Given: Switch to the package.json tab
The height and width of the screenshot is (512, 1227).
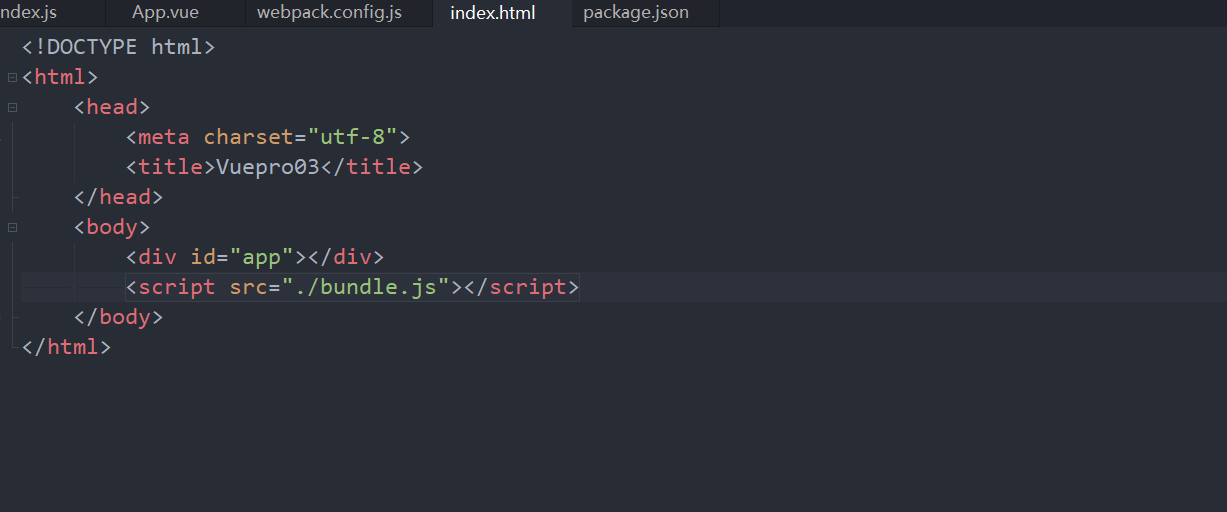Looking at the screenshot, I should (x=636, y=13).
